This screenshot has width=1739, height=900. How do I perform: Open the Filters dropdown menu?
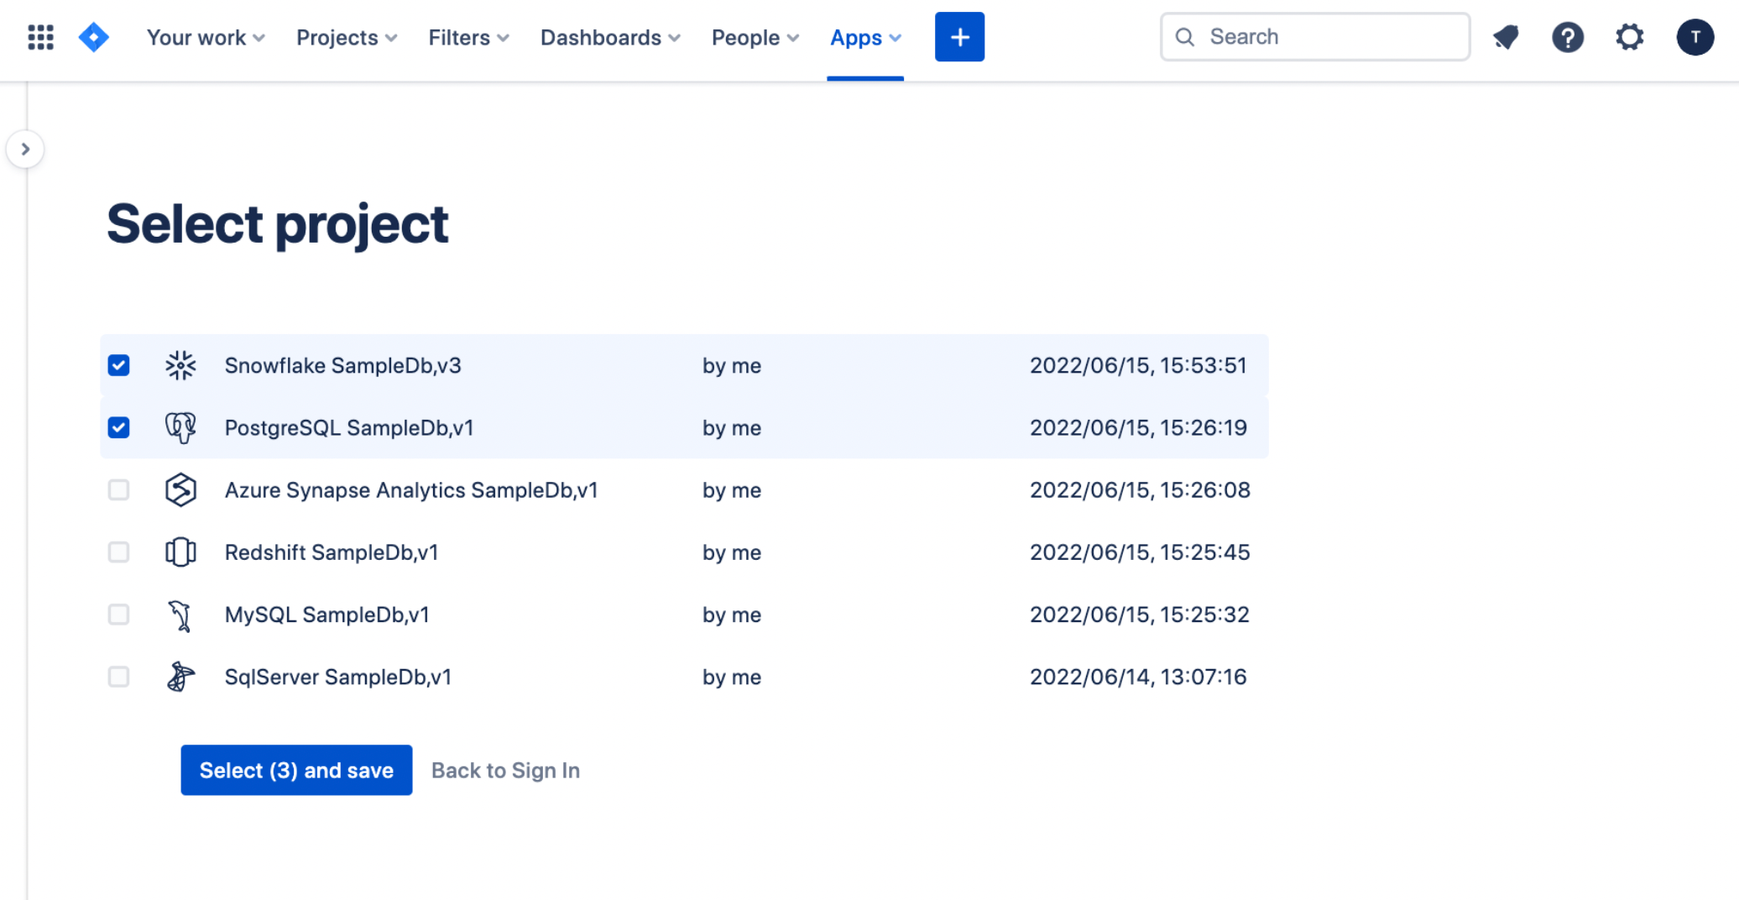click(469, 38)
